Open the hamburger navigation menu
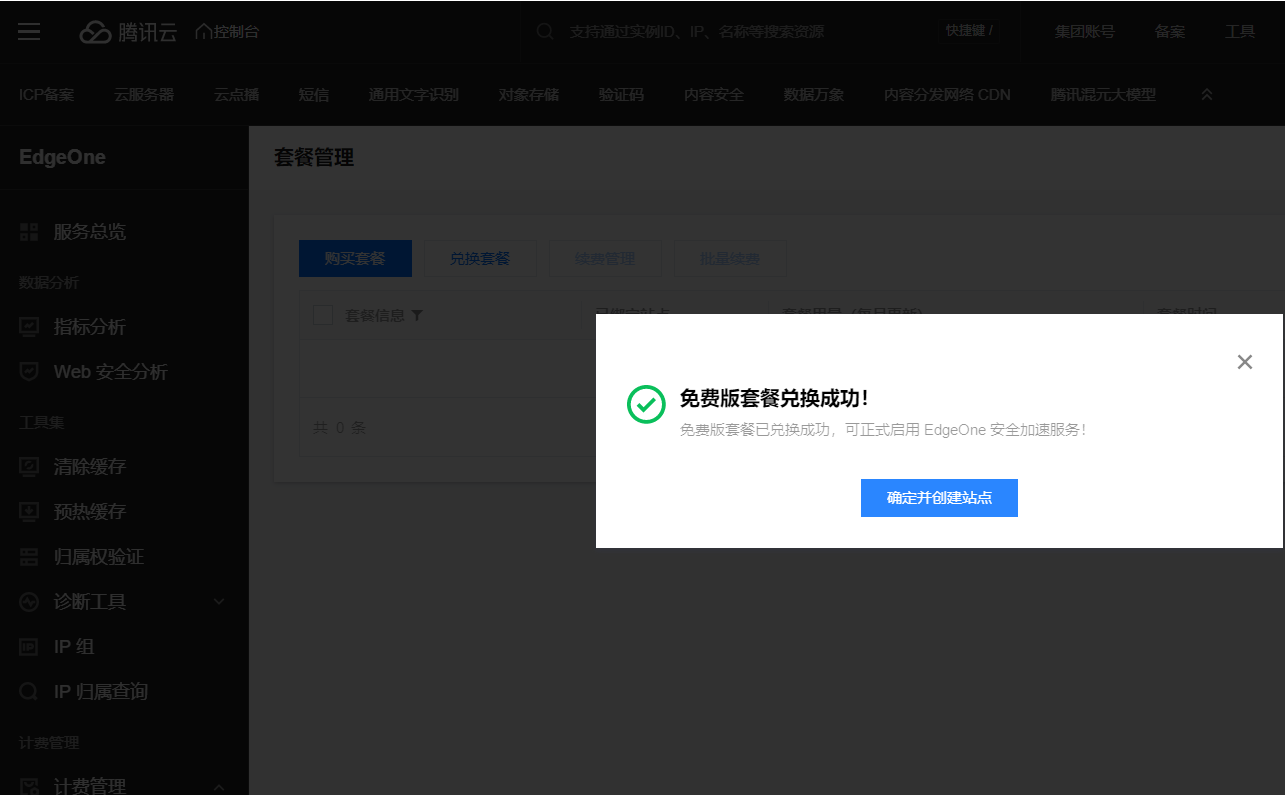This screenshot has width=1285, height=795. 29,32
